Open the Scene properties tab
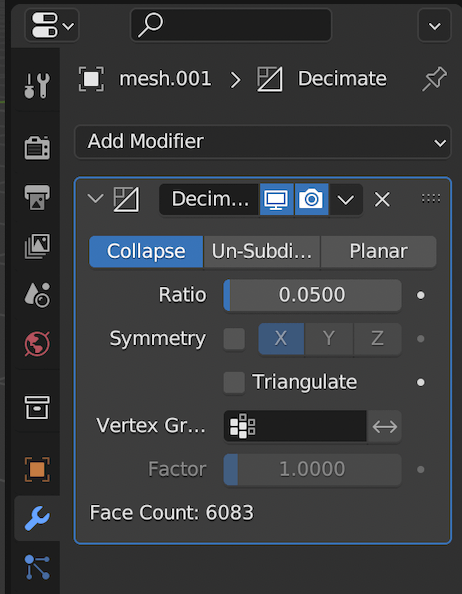This screenshot has height=594, width=462. [x=37, y=295]
